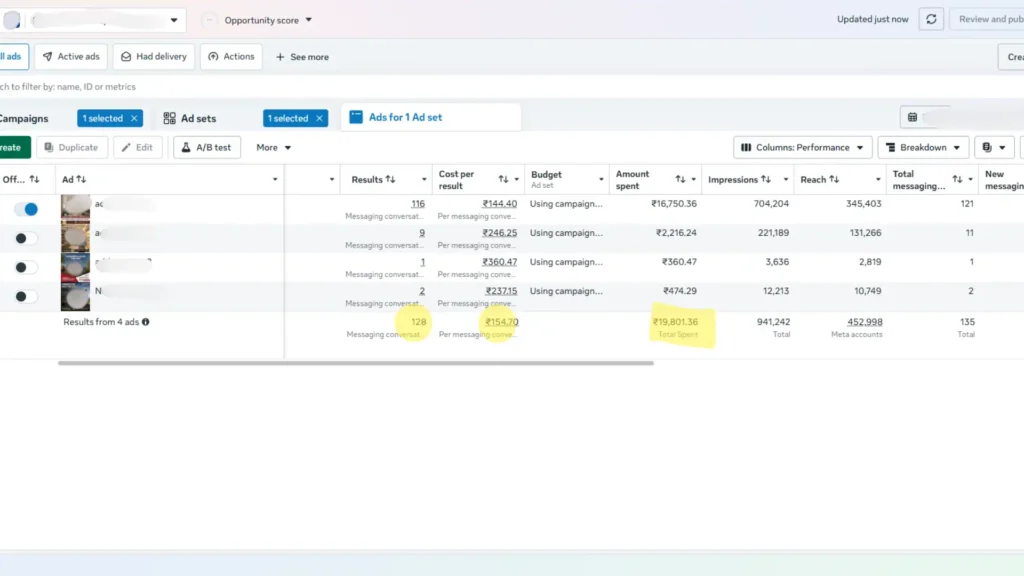Open the More actions dropdown

tap(274, 148)
